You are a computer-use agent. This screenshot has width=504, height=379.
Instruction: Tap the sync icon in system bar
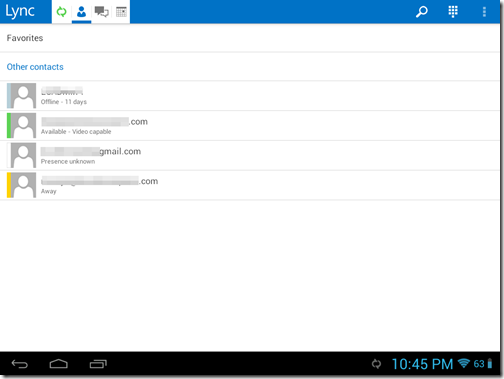pyautogui.click(x=376, y=364)
